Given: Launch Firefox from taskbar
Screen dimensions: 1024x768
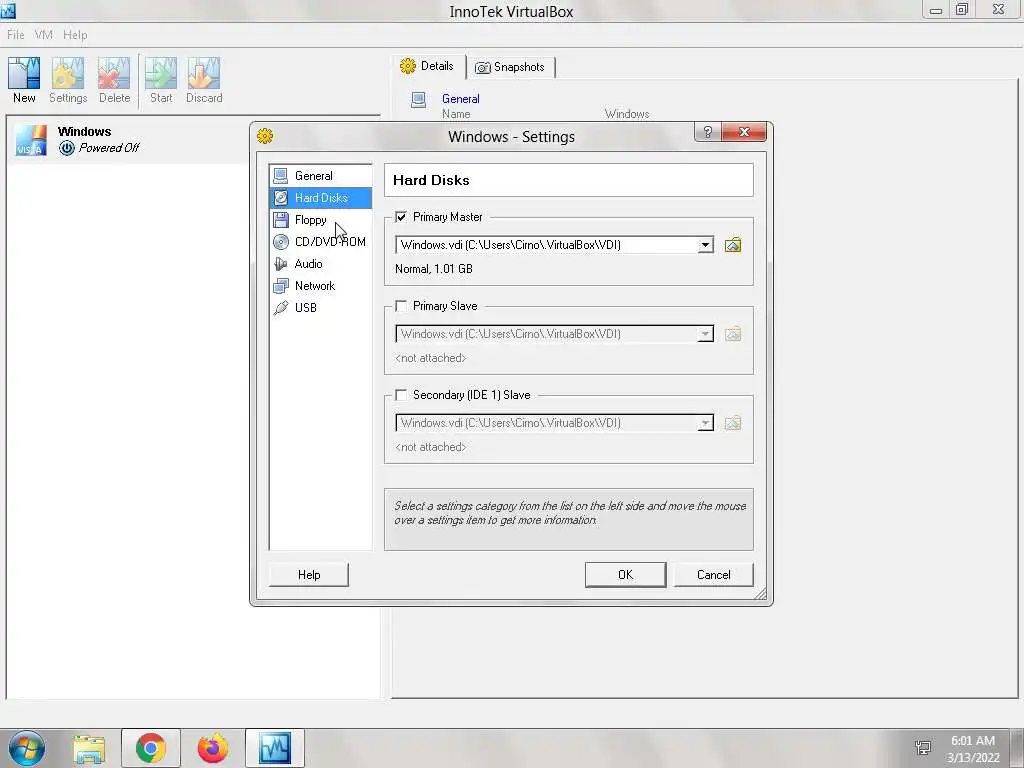Looking at the screenshot, I should pyautogui.click(x=213, y=748).
